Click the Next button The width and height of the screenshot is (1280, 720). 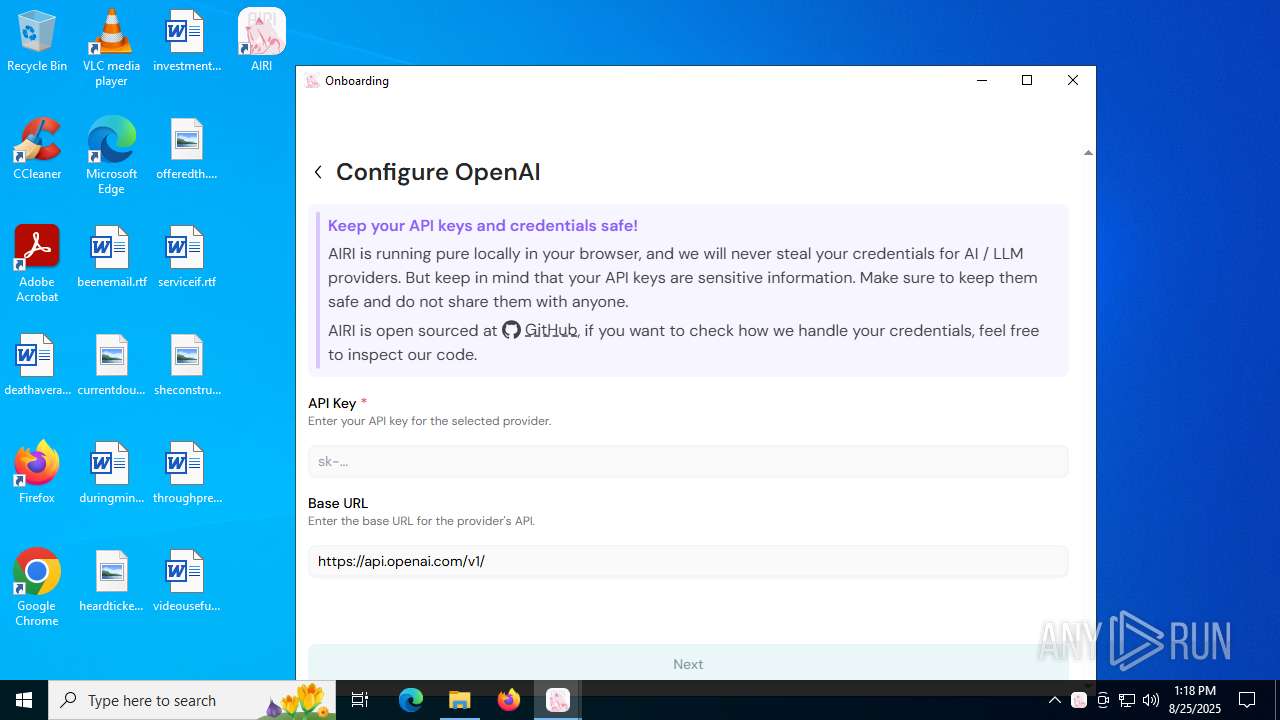(x=688, y=664)
